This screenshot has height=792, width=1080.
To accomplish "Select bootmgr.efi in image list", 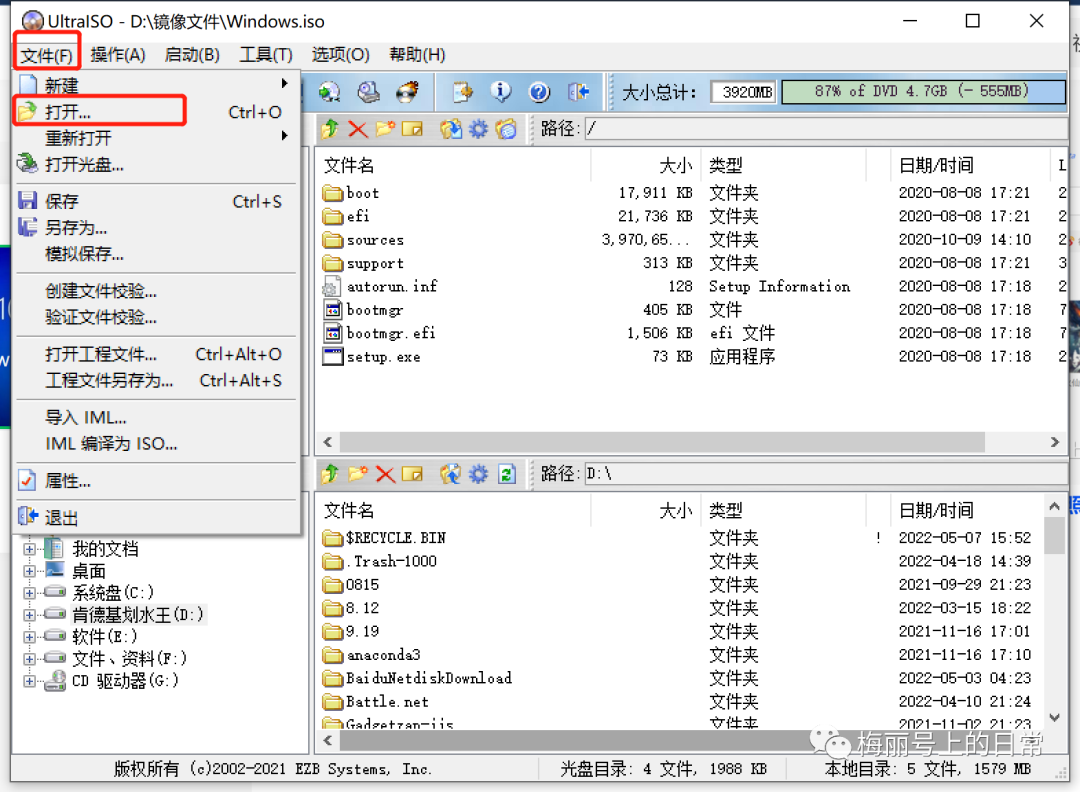I will (x=691, y=333).
